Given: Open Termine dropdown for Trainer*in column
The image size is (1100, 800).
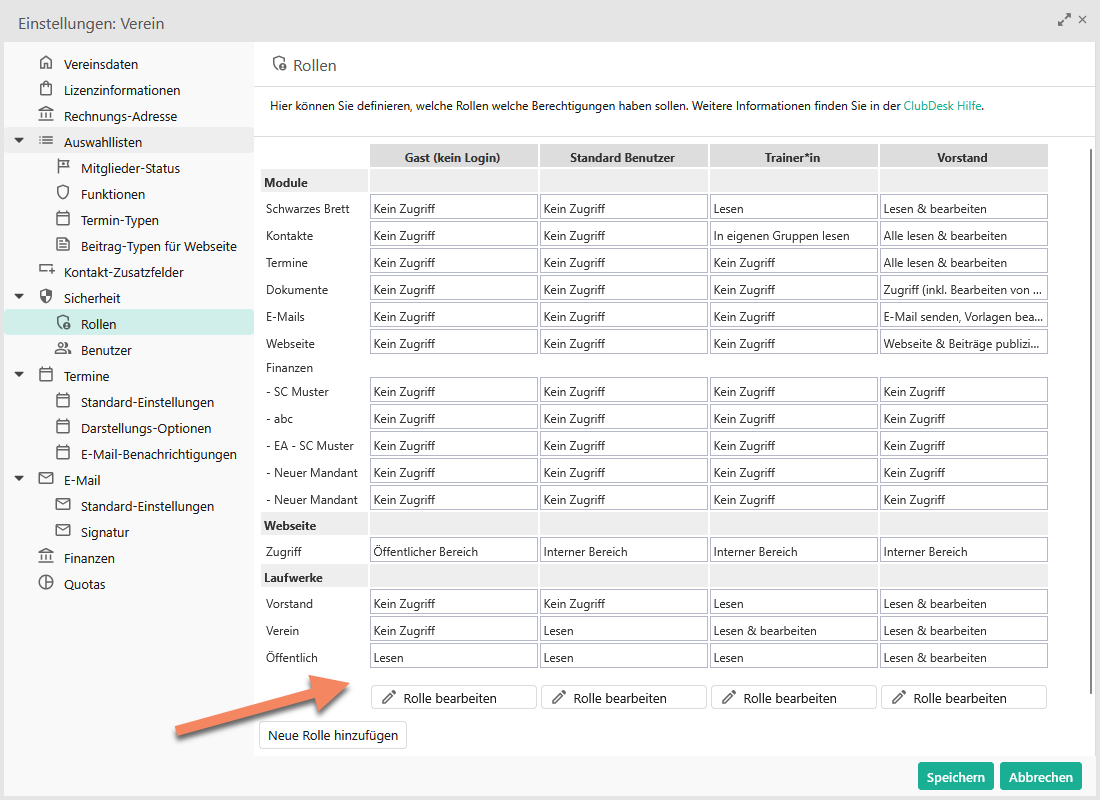Looking at the screenshot, I should coord(793,262).
